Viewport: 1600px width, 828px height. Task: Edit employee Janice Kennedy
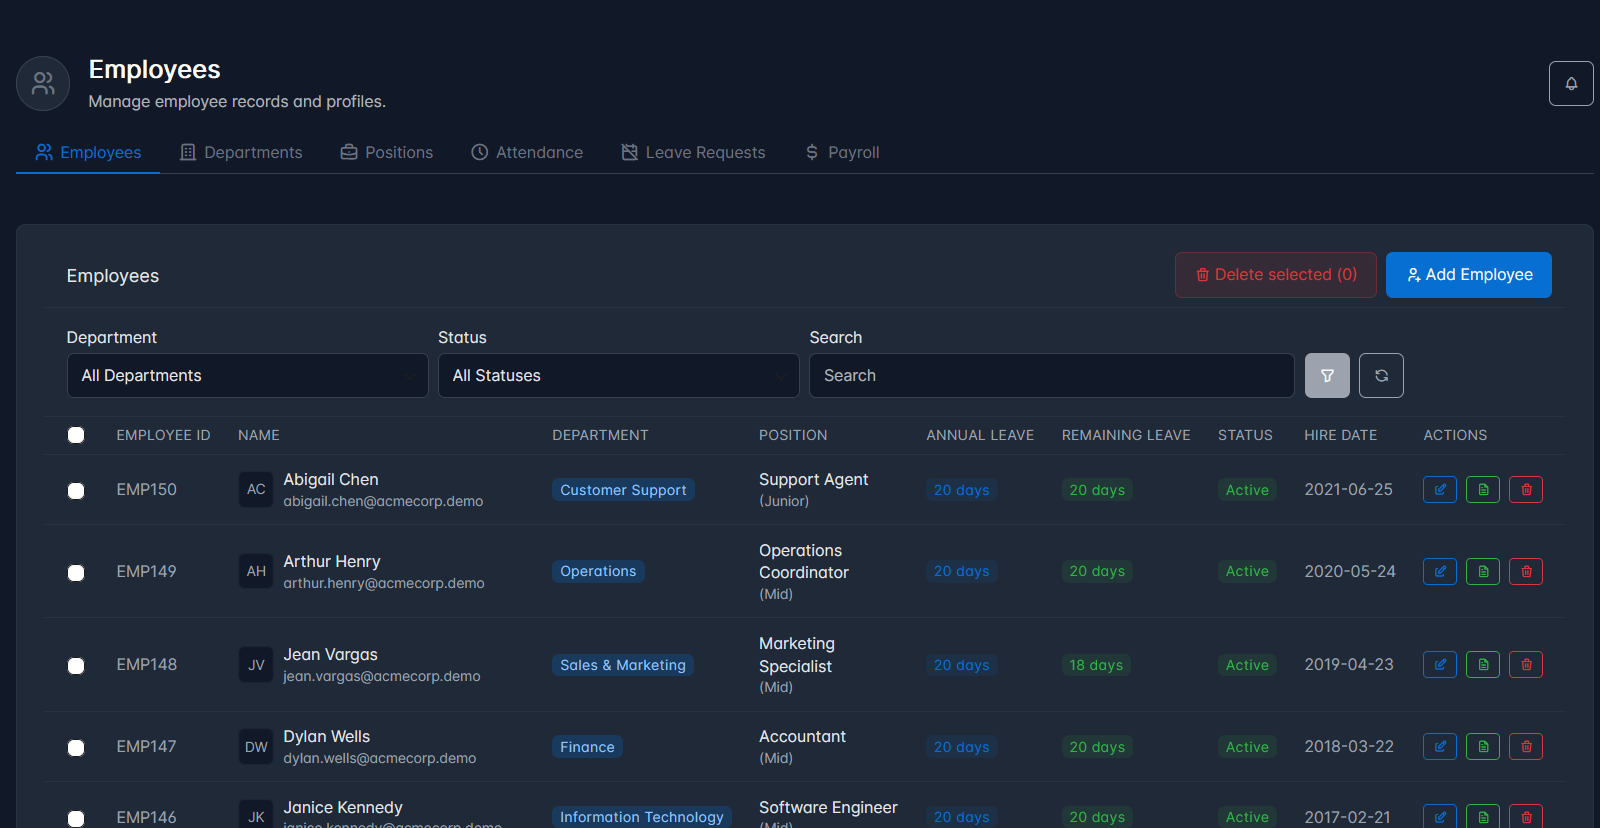(1440, 816)
